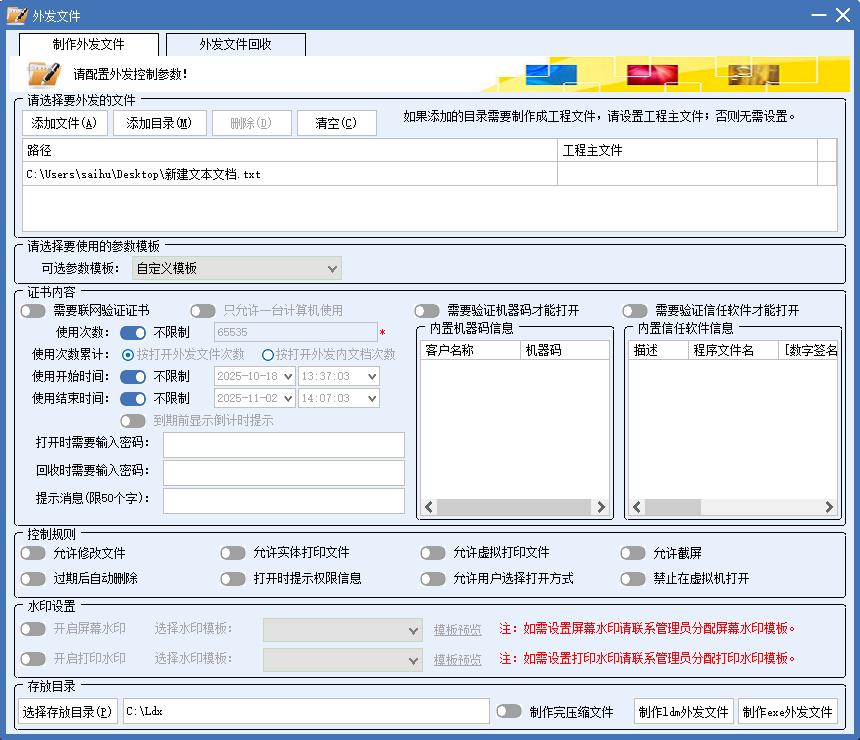Open the 自定义模板 parameter template dropdown
The width and height of the screenshot is (860, 740).
coord(236,268)
